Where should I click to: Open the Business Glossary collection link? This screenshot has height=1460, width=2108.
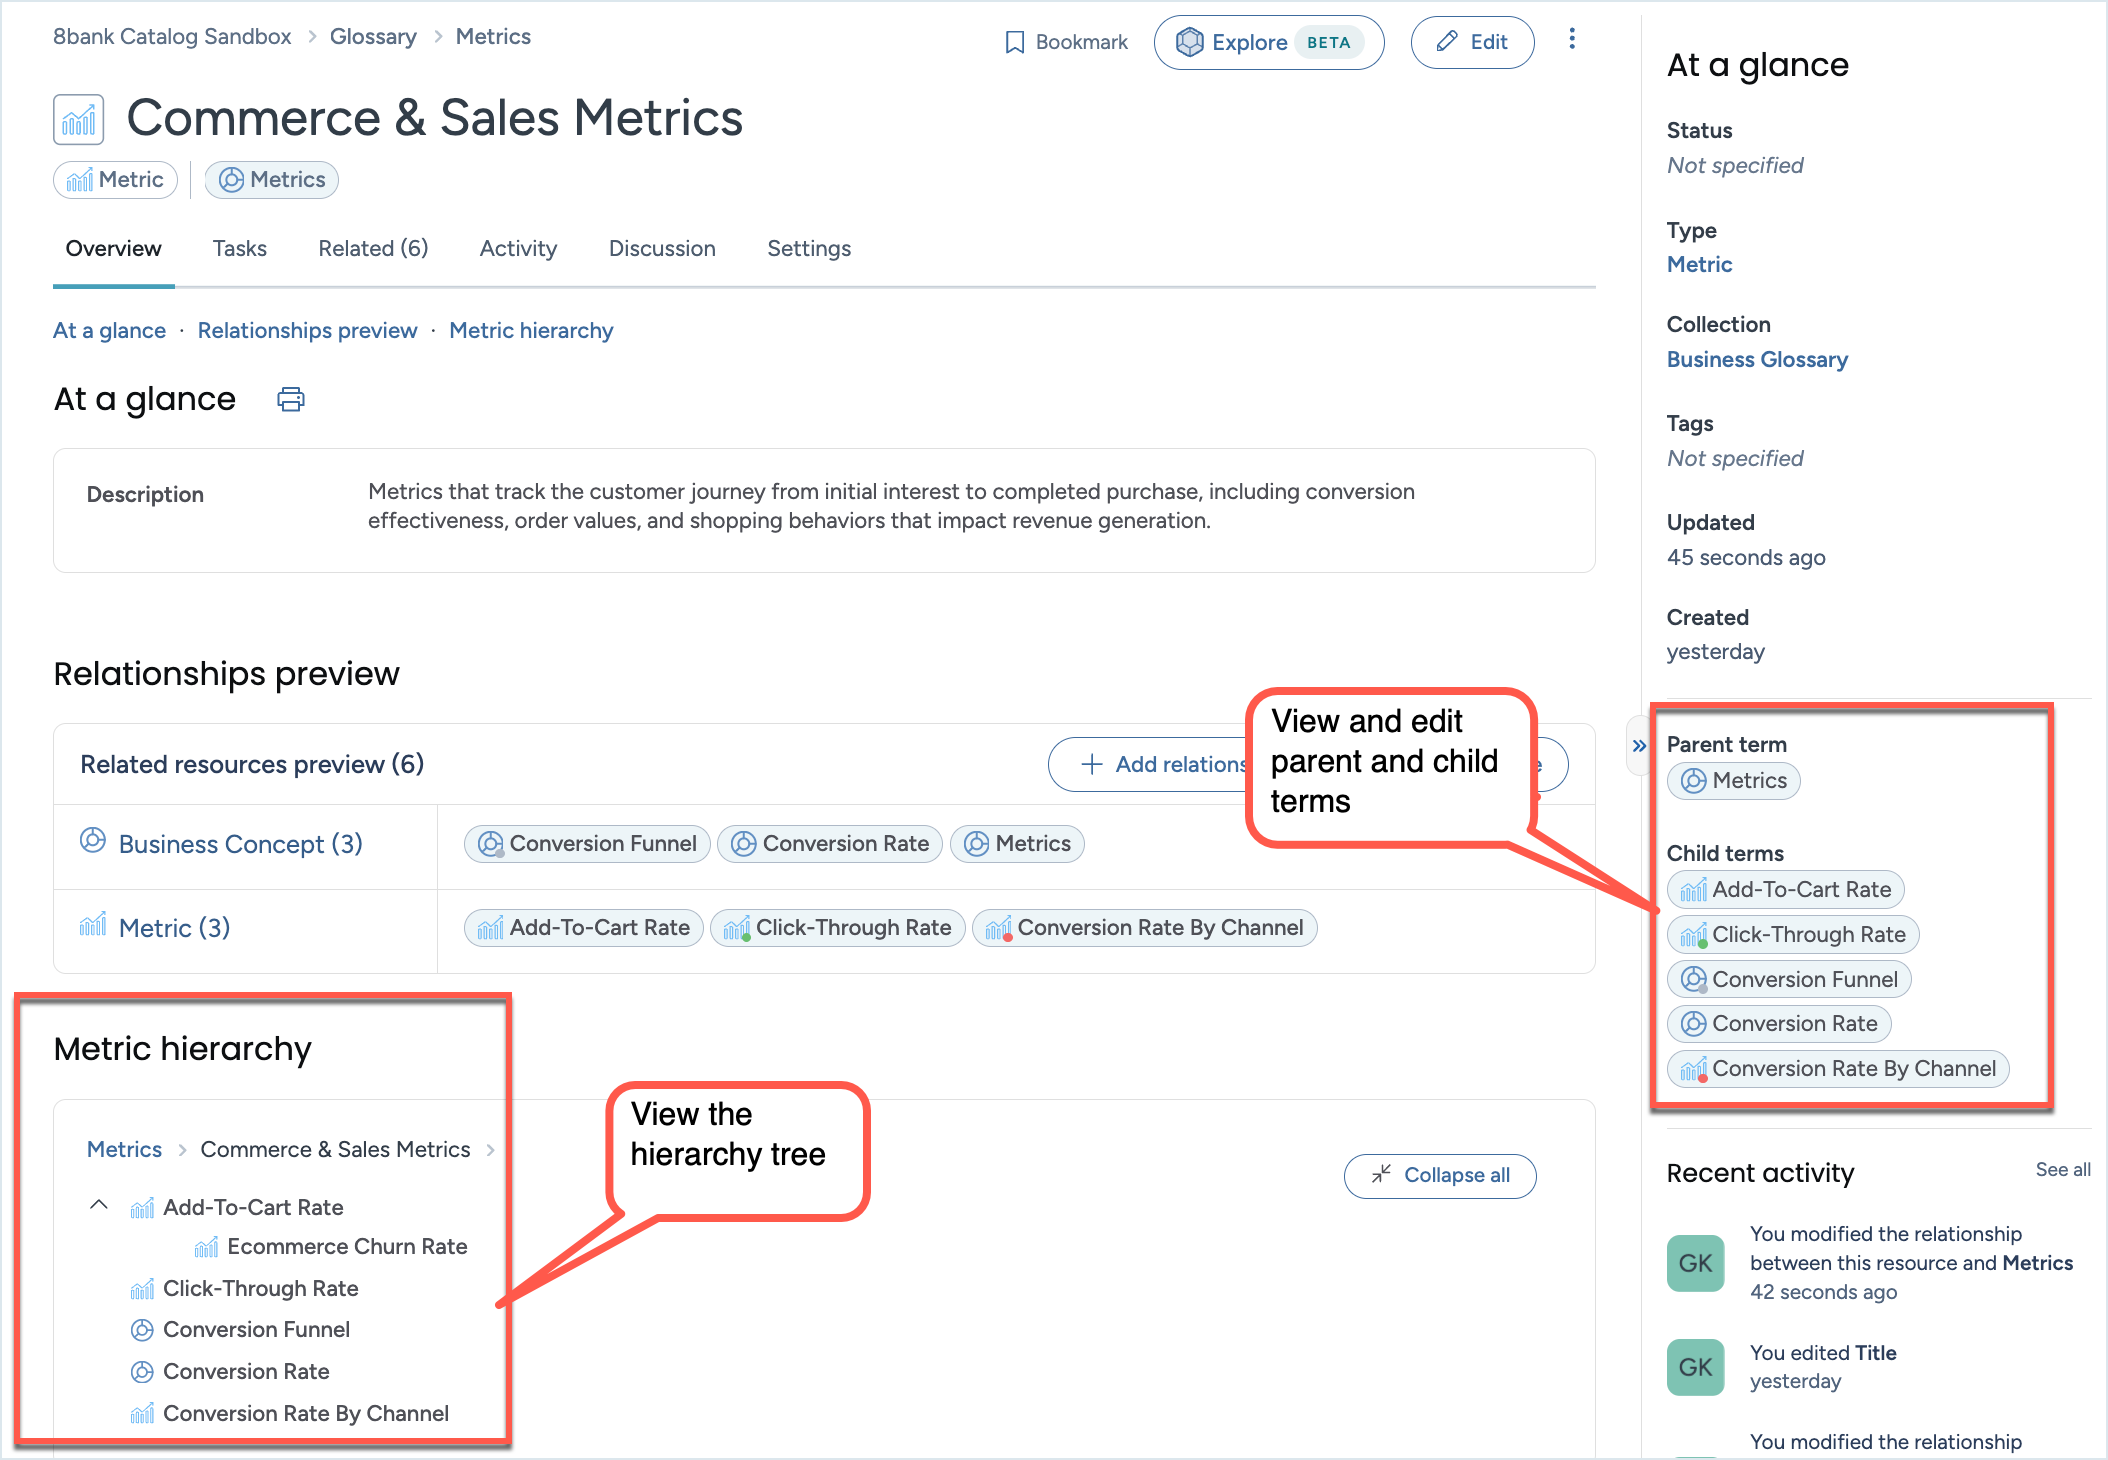(x=1757, y=360)
